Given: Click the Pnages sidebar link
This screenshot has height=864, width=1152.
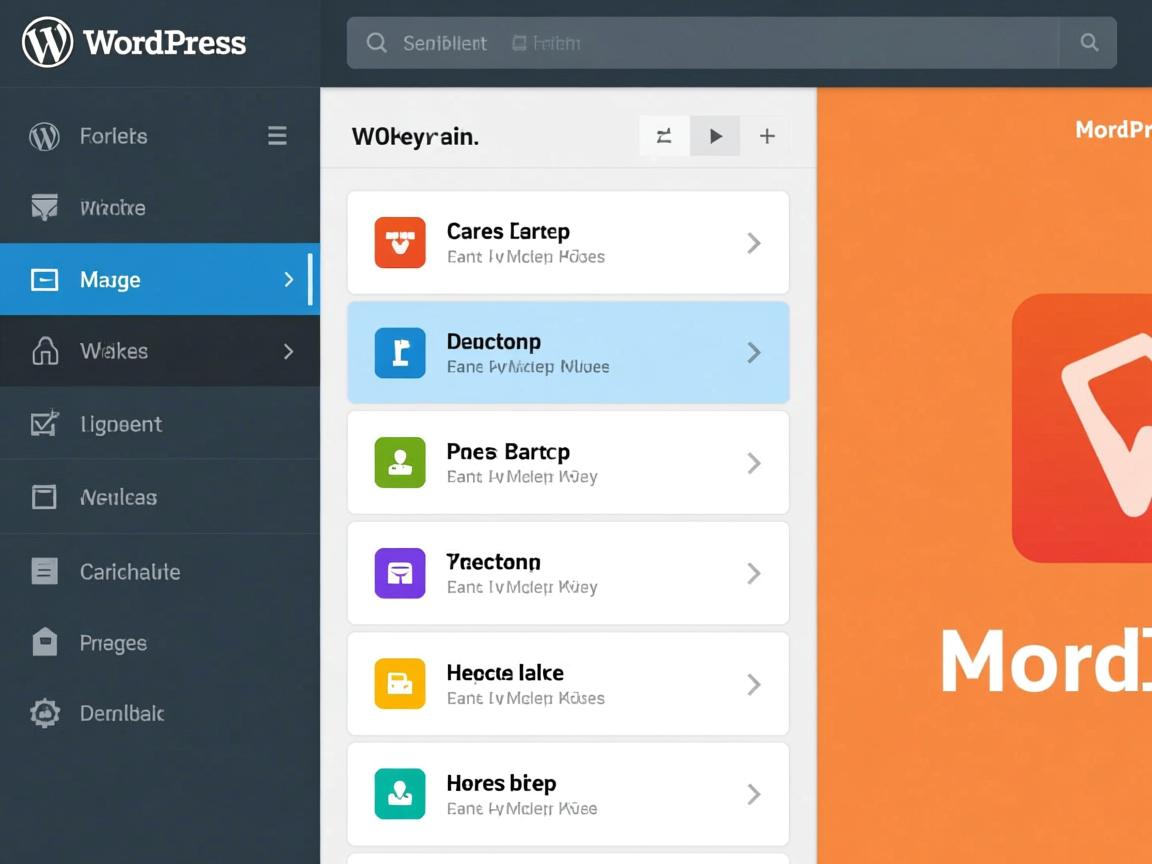Looking at the screenshot, I should (x=113, y=643).
